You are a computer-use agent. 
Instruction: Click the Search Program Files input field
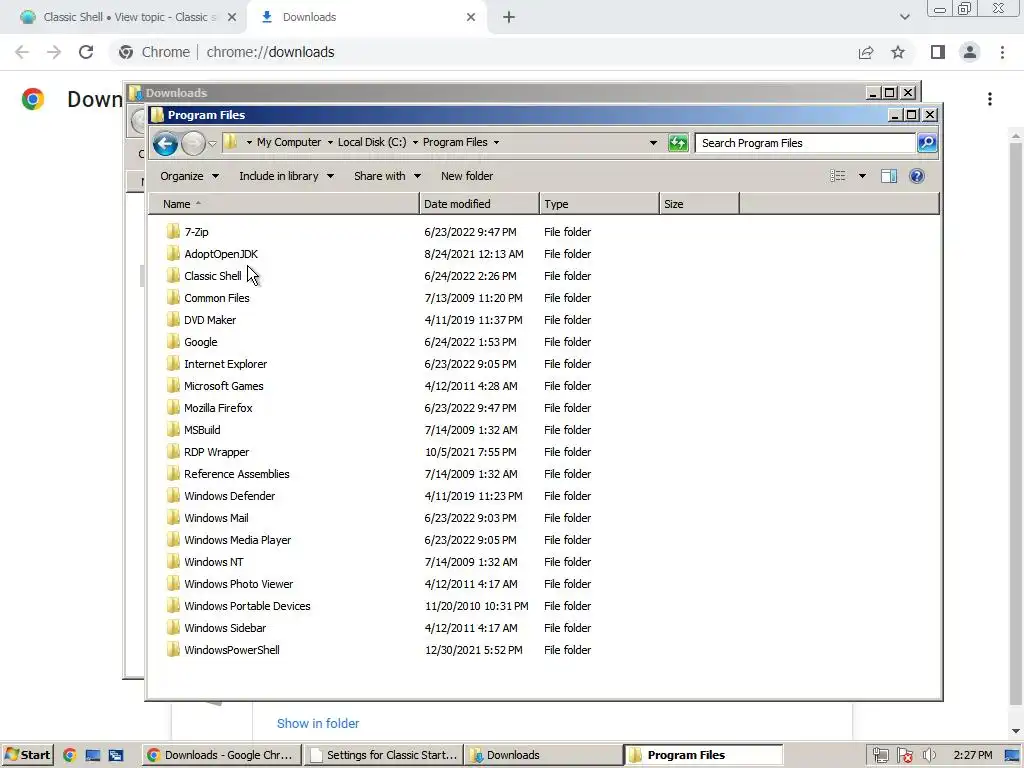click(x=805, y=142)
